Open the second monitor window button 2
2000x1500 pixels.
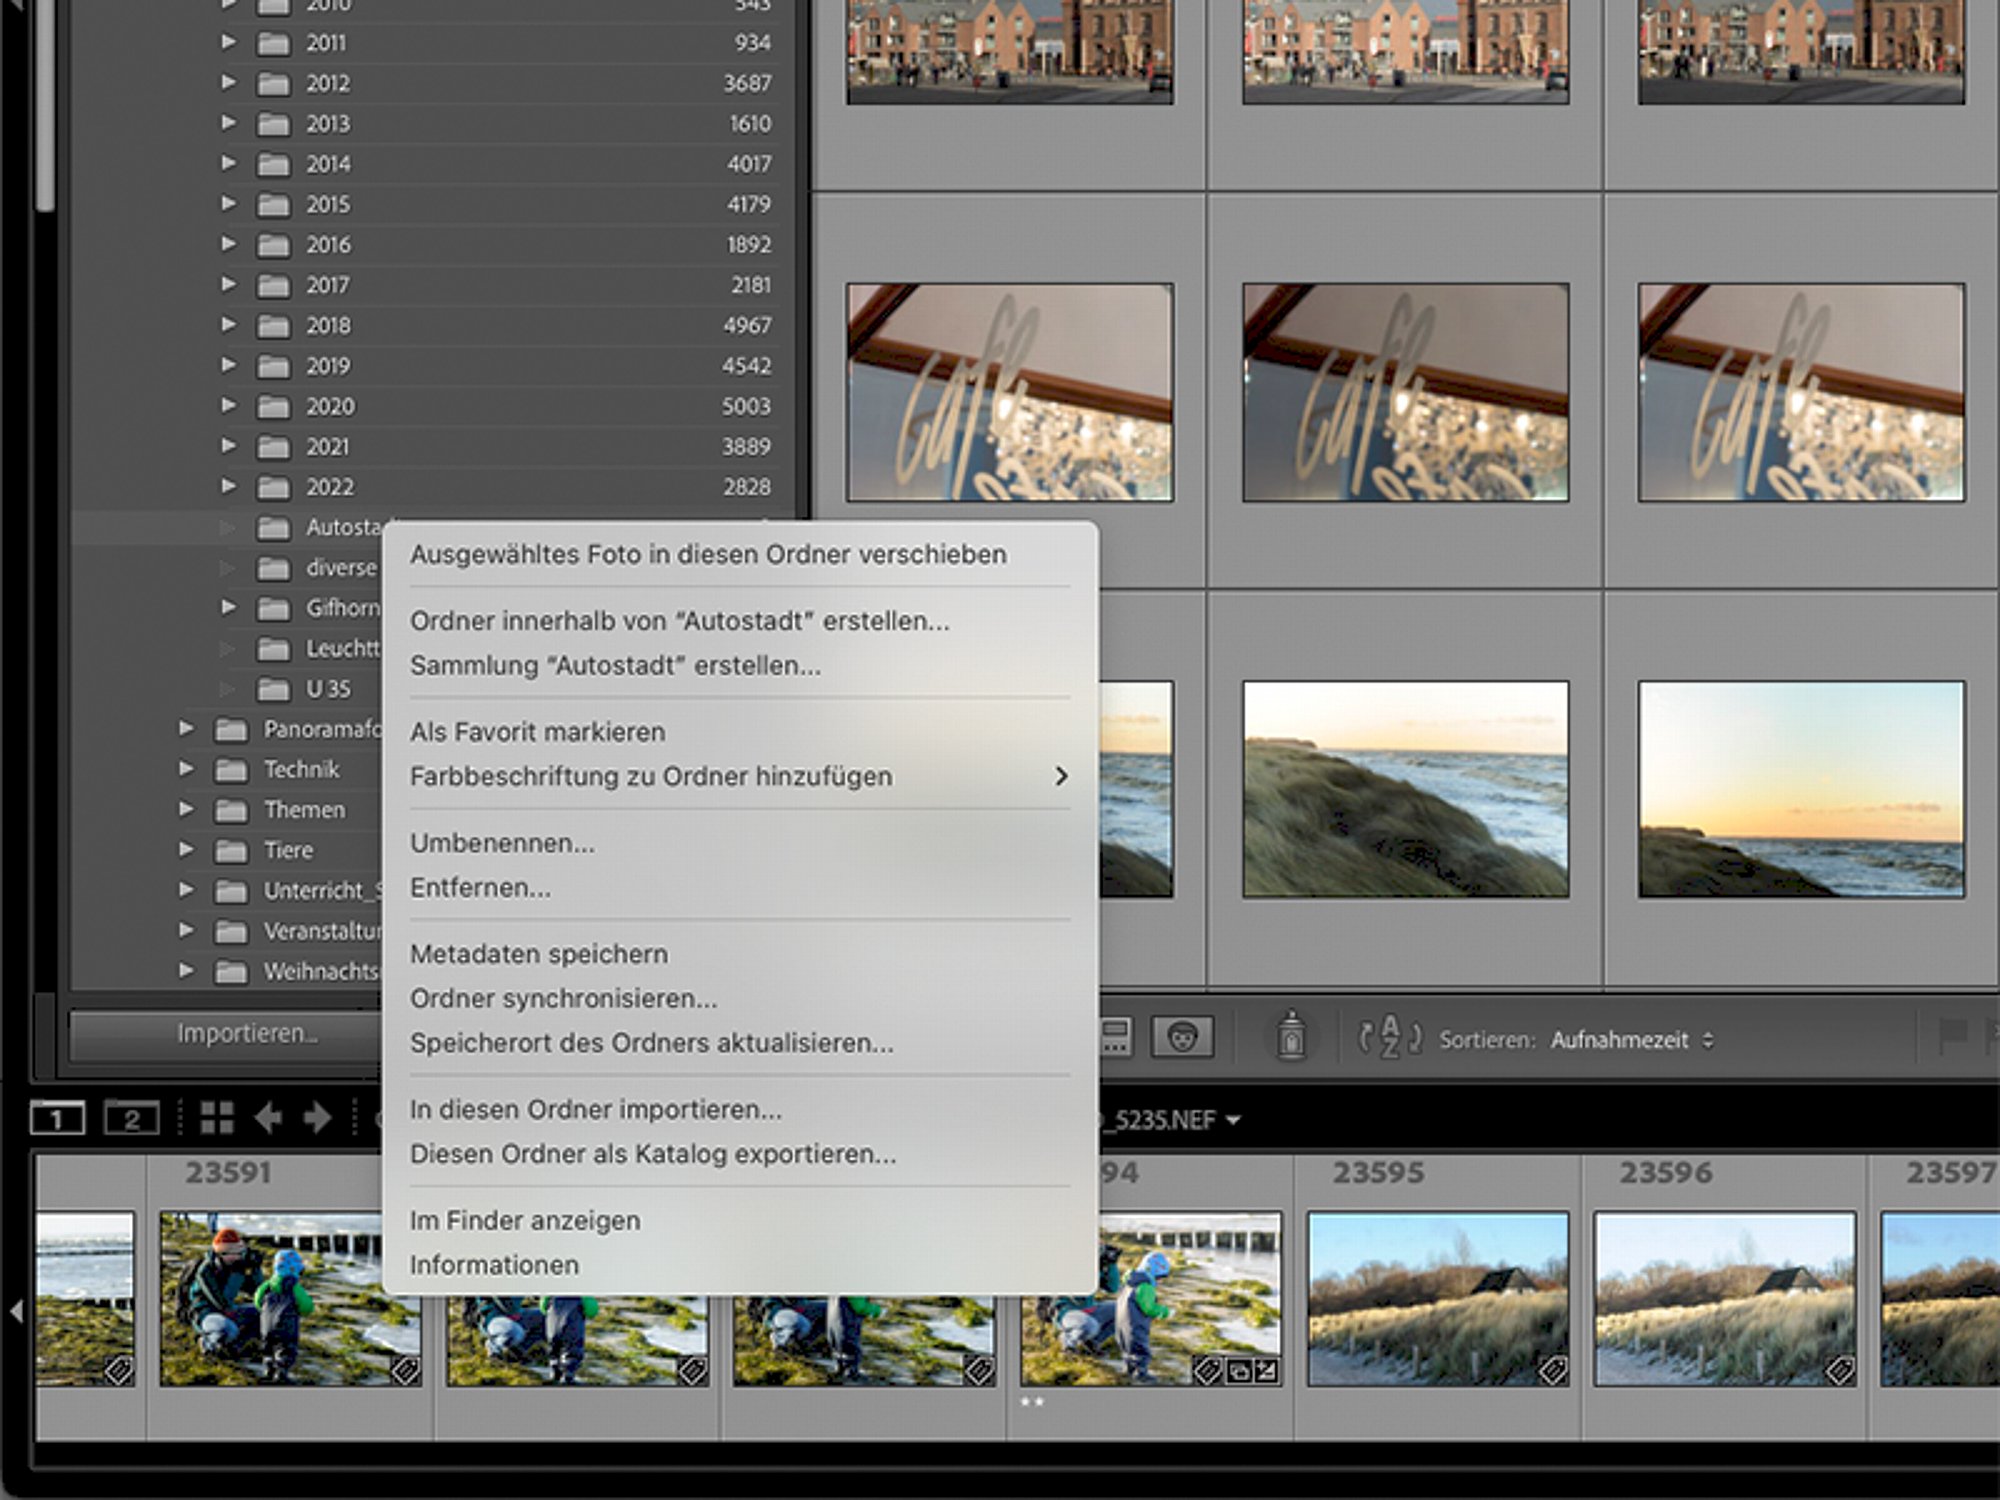pyautogui.click(x=132, y=1118)
